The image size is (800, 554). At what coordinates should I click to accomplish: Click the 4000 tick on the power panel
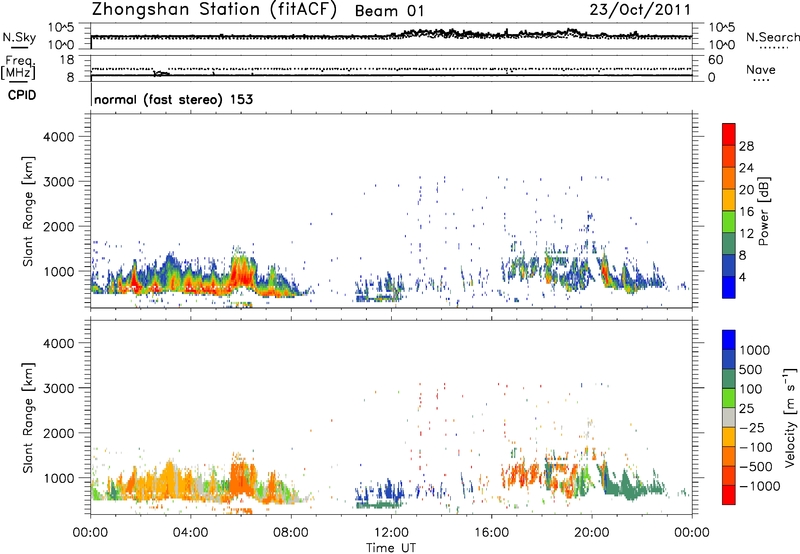(x=59, y=137)
